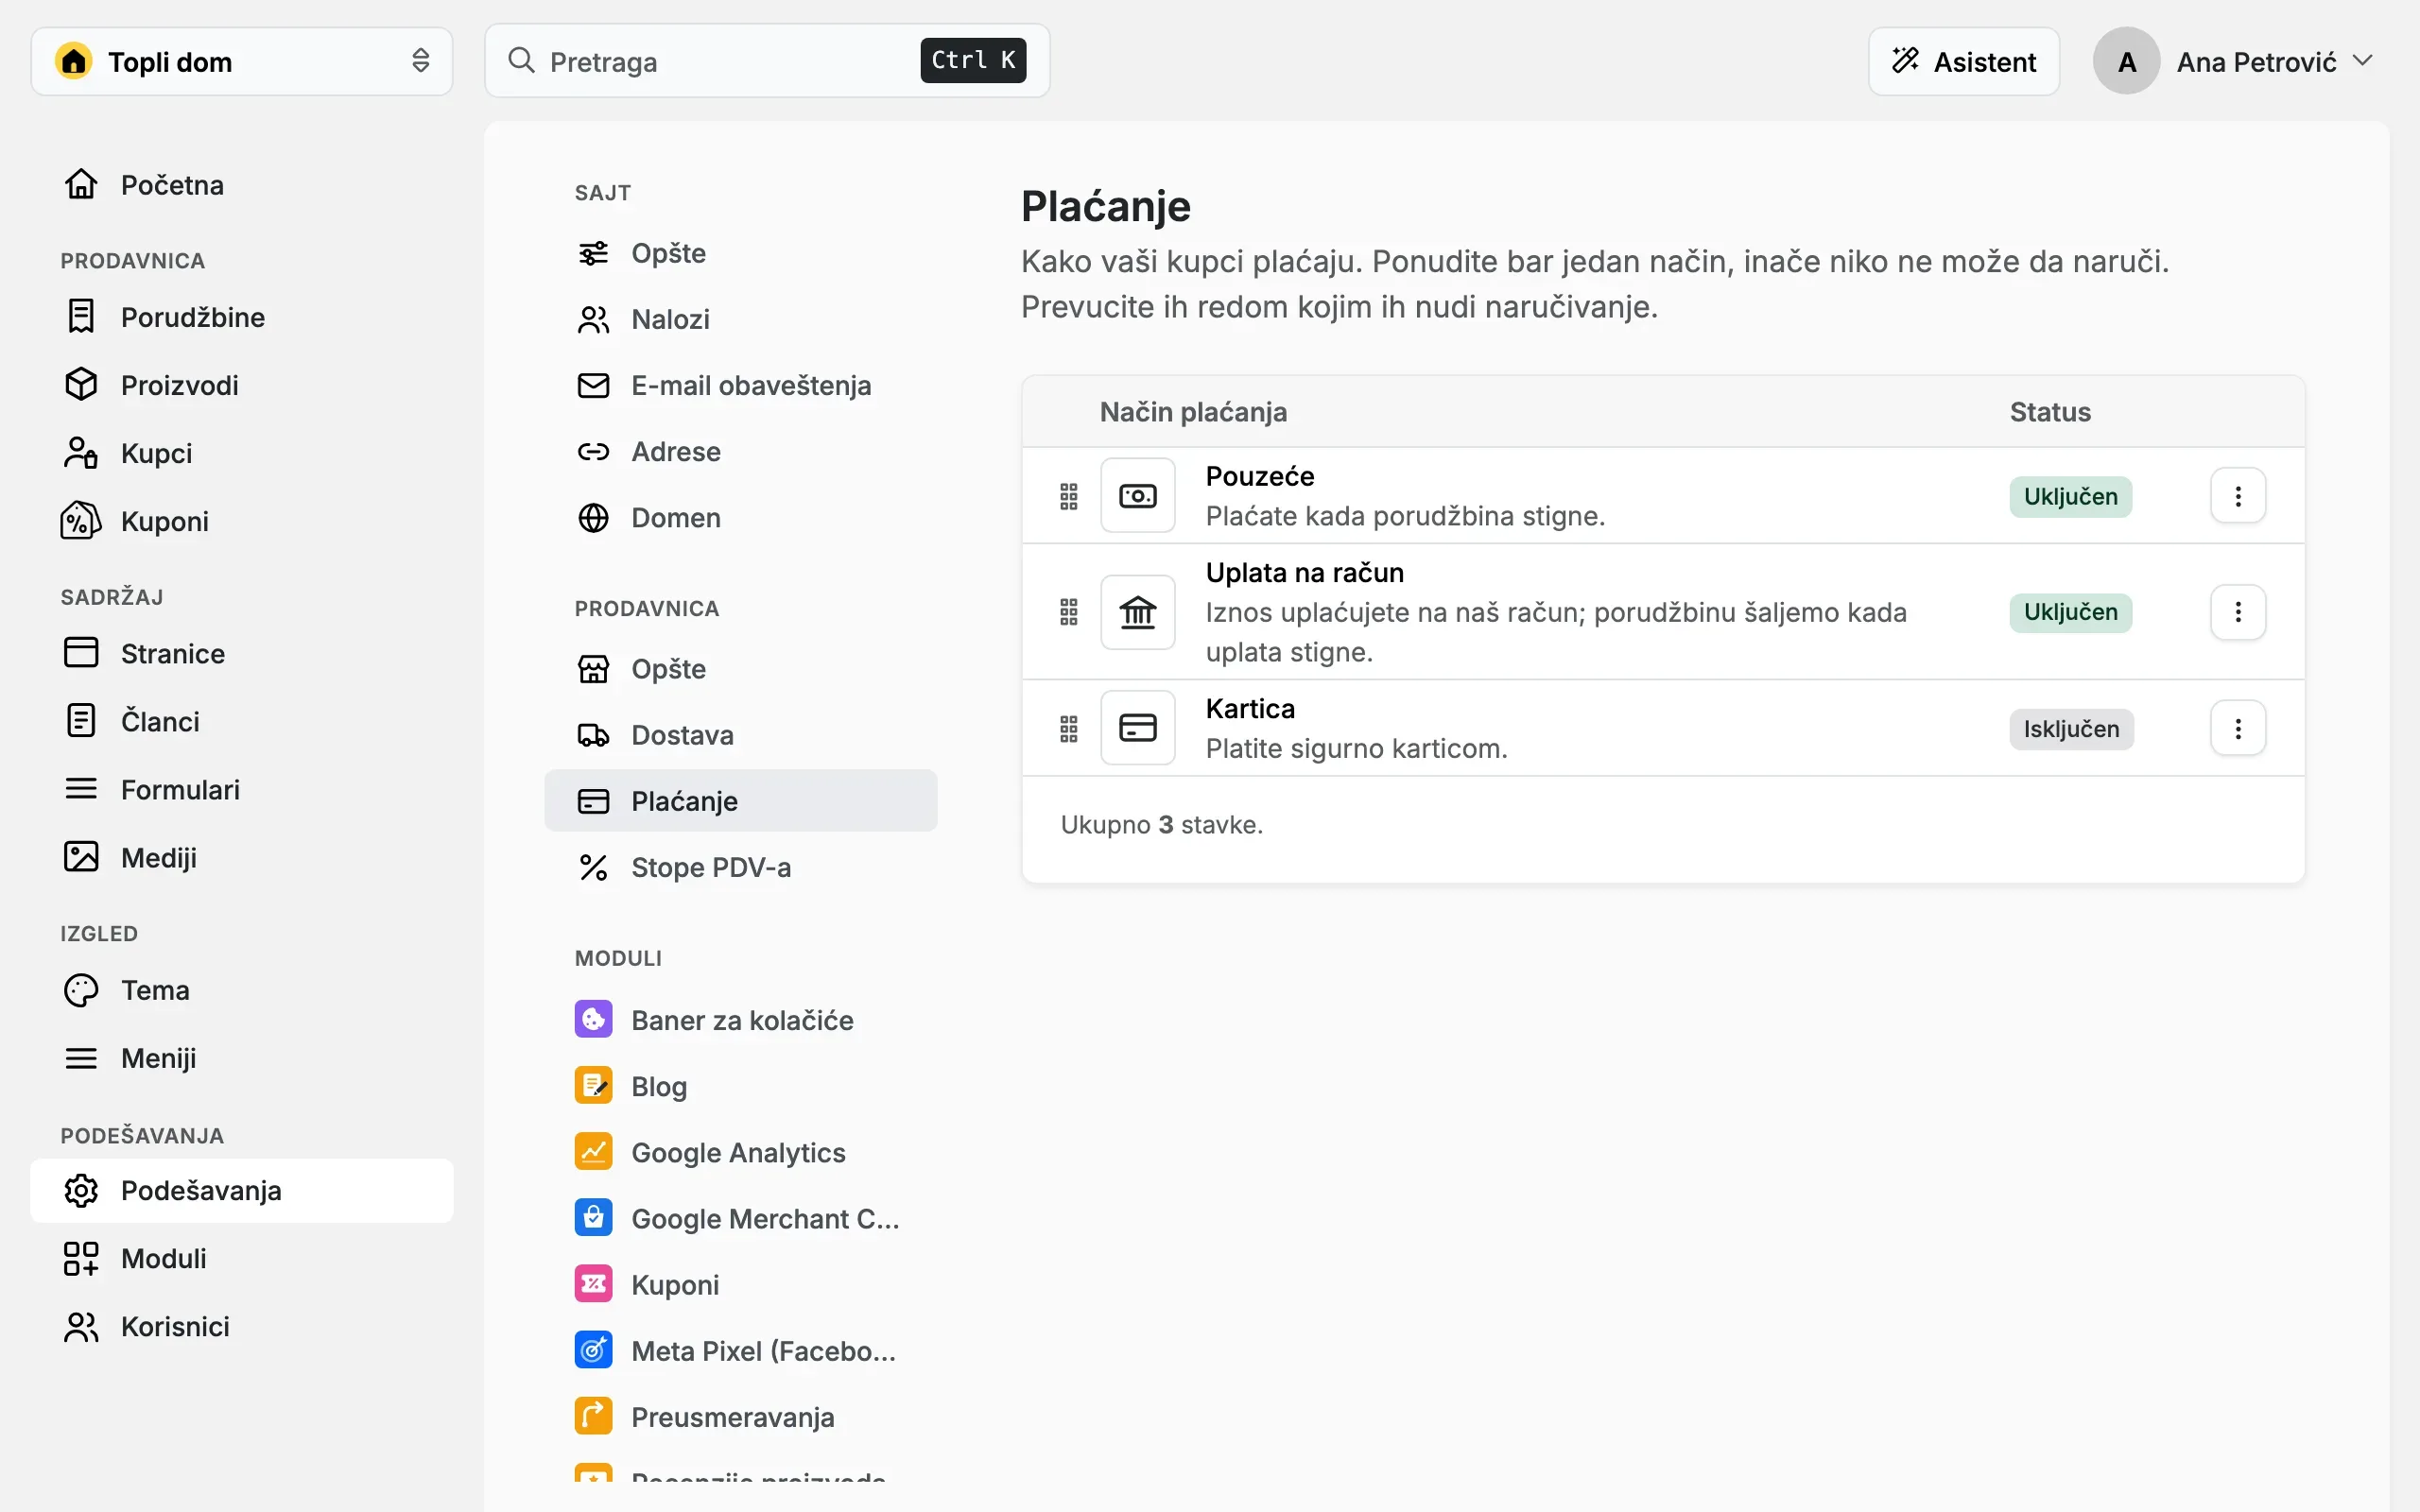Open the Google Analytics module
The height and width of the screenshot is (1512, 2420).
point(740,1152)
